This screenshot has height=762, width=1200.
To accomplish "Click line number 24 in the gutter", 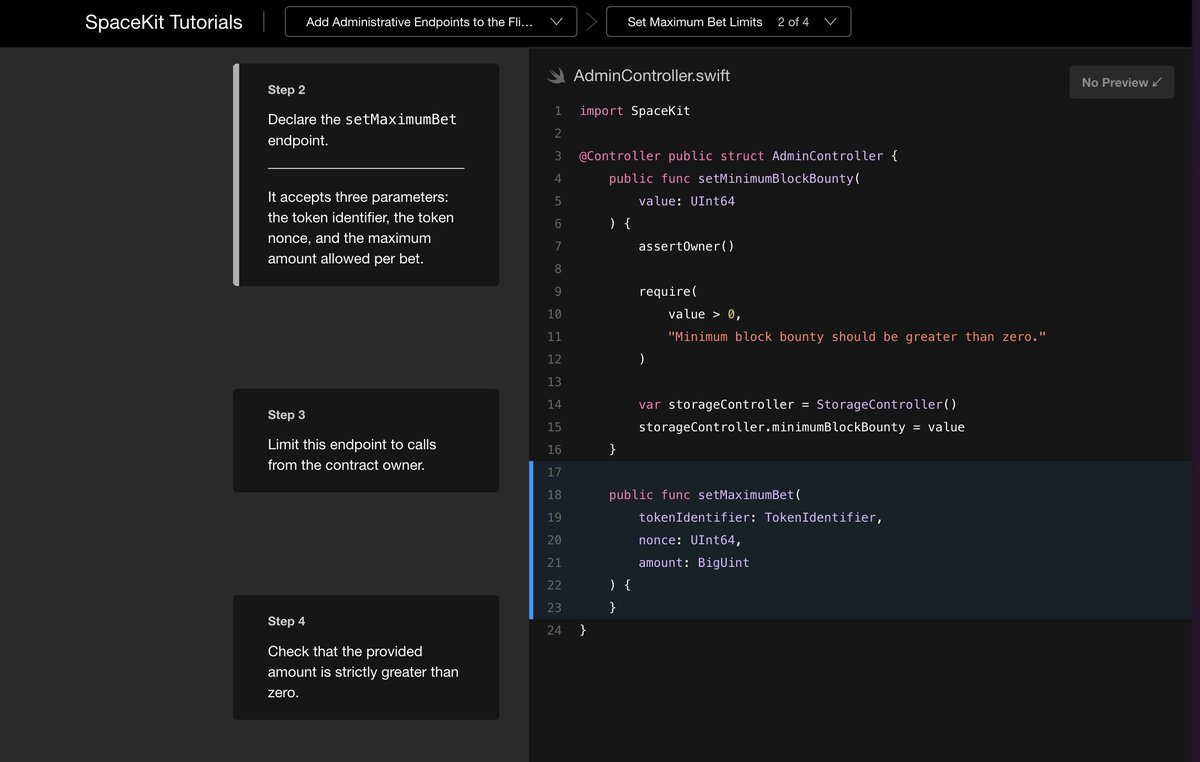I will (554, 630).
